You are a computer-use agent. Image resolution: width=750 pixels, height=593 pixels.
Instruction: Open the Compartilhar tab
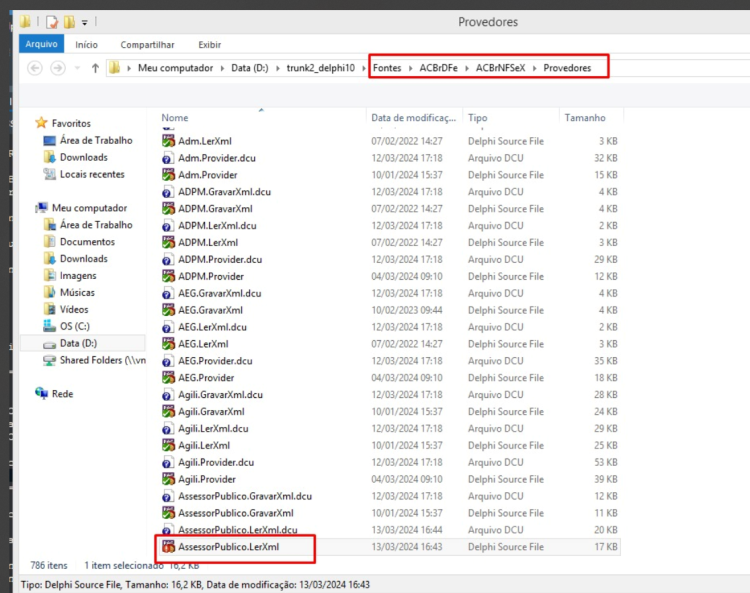(147, 44)
